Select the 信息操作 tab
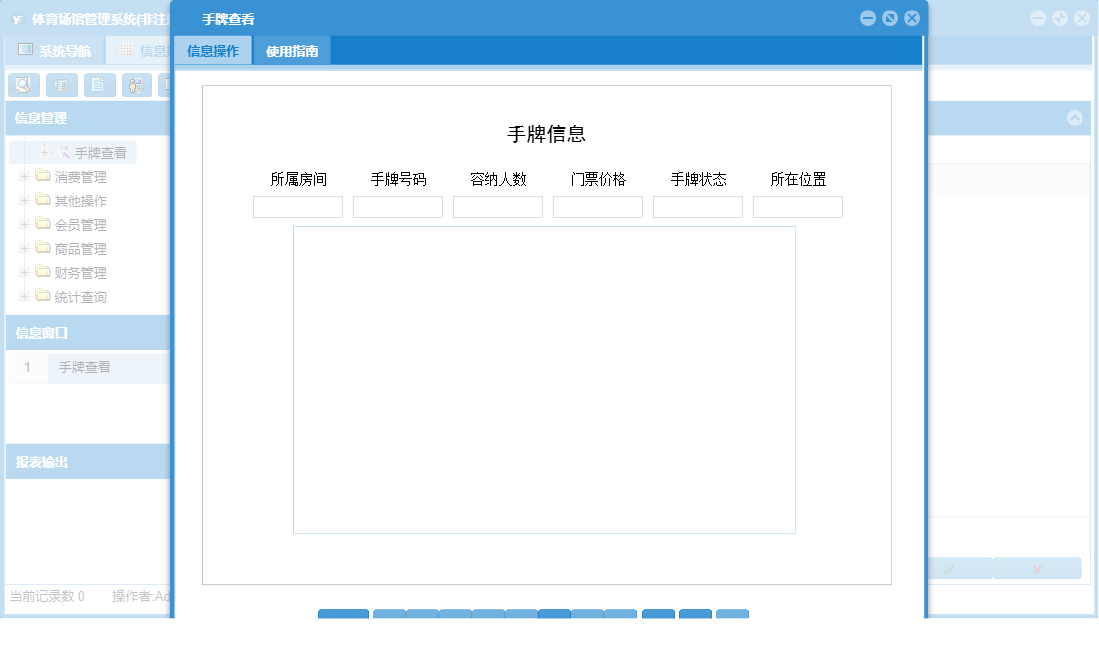 pos(212,49)
